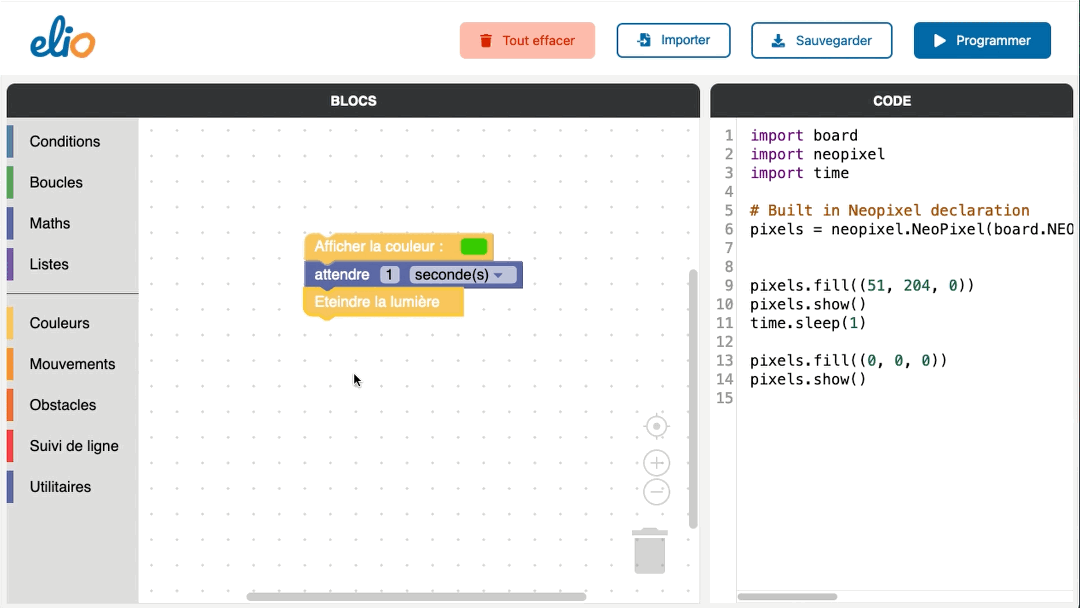The height and width of the screenshot is (608, 1080).
Task: Open the Couleurs block category
Action: tap(59, 324)
